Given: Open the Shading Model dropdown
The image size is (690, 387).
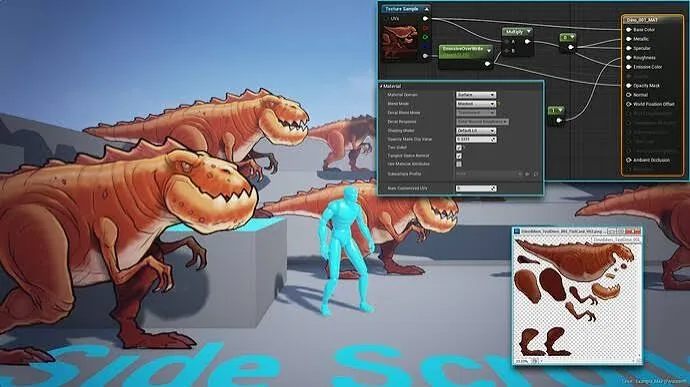Looking at the screenshot, I should (x=476, y=131).
